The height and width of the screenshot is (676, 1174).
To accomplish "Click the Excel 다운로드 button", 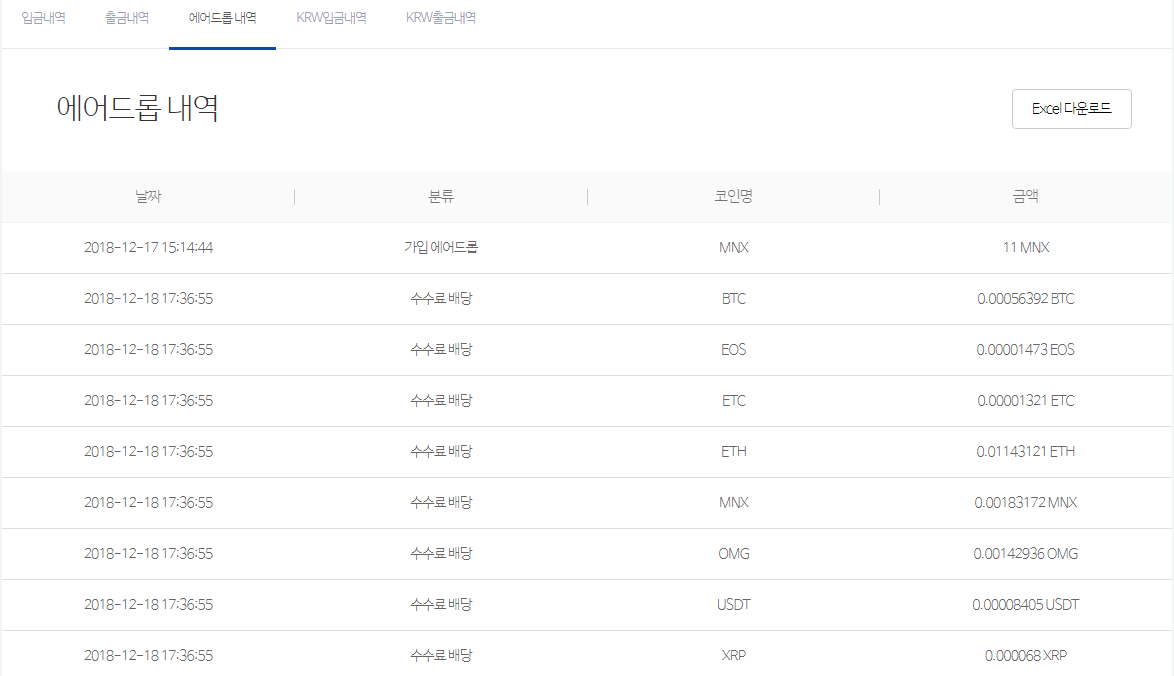I will [1071, 109].
